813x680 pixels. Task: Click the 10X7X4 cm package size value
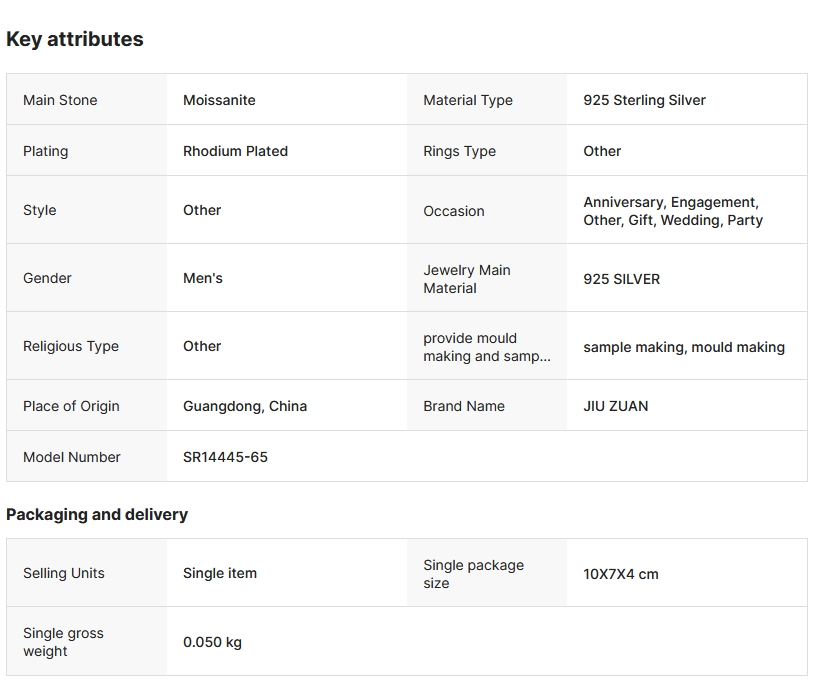(620, 574)
